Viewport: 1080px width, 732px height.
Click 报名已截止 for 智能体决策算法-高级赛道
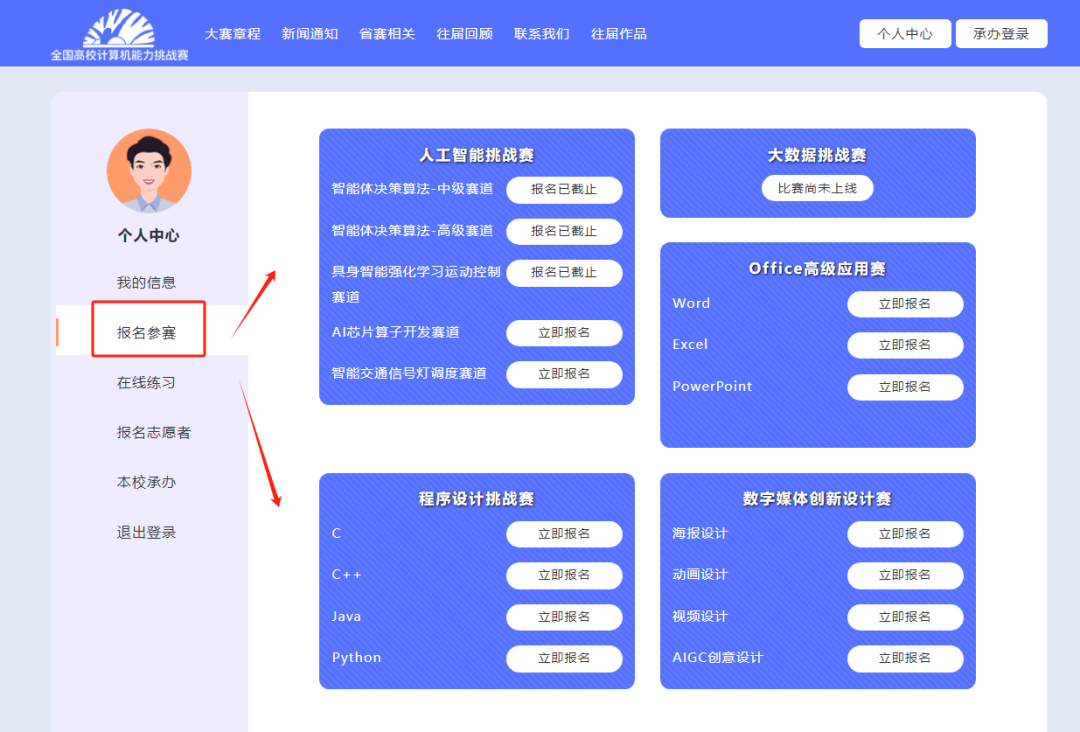[x=564, y=231]
